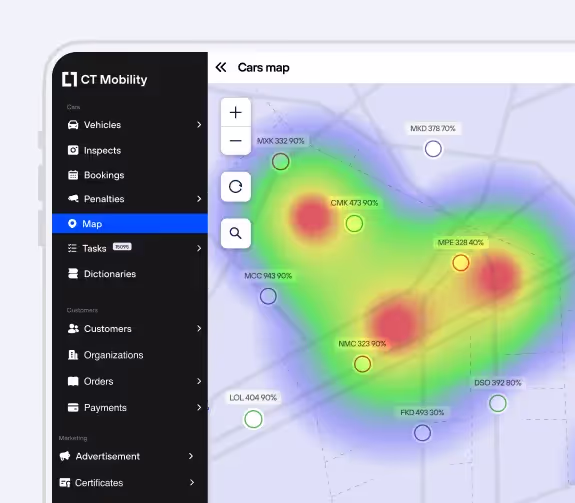Click the 'MXK 332 90%' label
575x503 pixels.
click(x=281, y=141)
